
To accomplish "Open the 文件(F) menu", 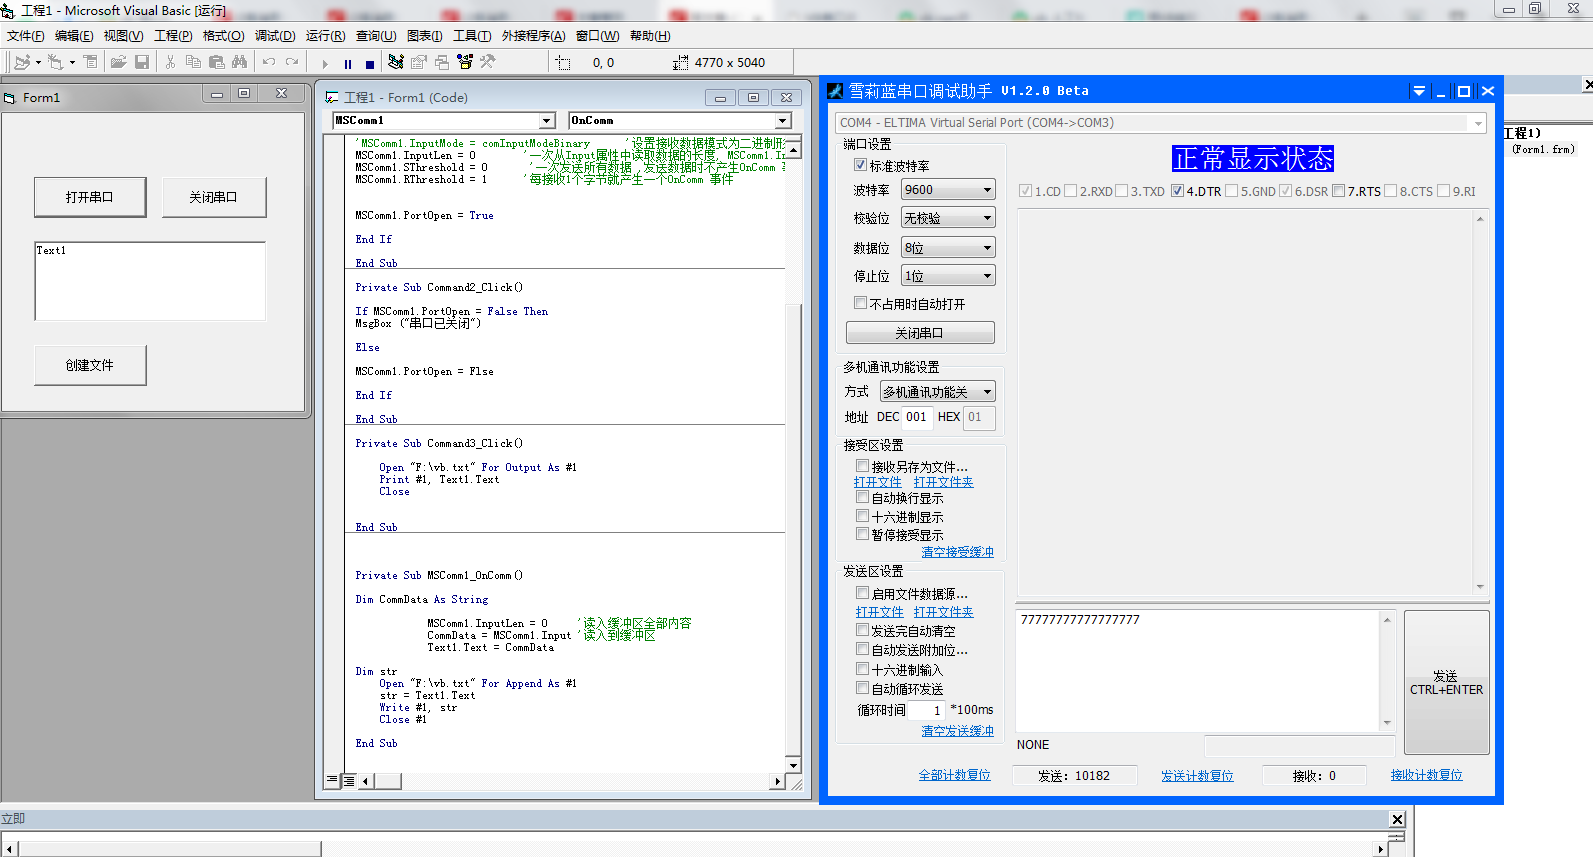I will (25, 36).
